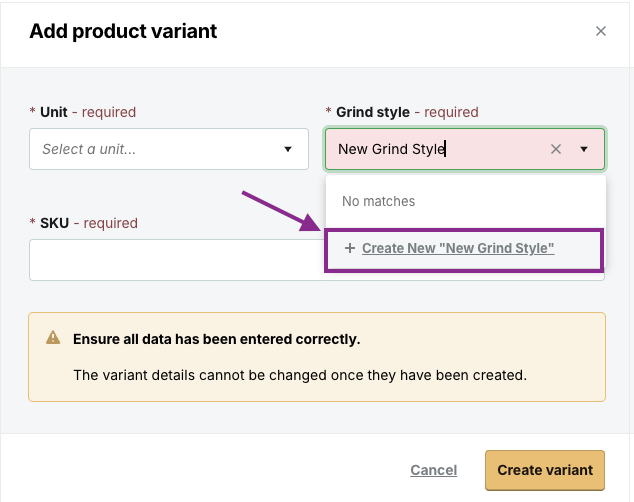Choose Create New "New Grind Style" option
This screenshot has height=502, width=634.
[464, 250]
